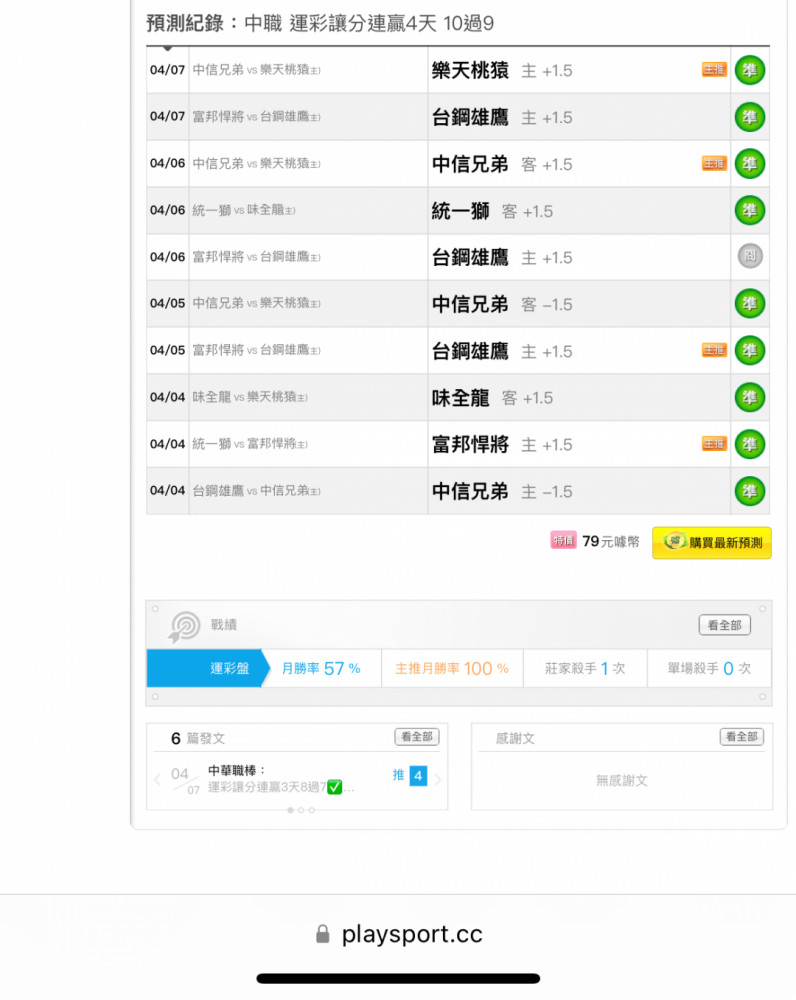The image size is (796, 1000).
Task: Click green checkmark emoji in post title
Action: point(334,788)
